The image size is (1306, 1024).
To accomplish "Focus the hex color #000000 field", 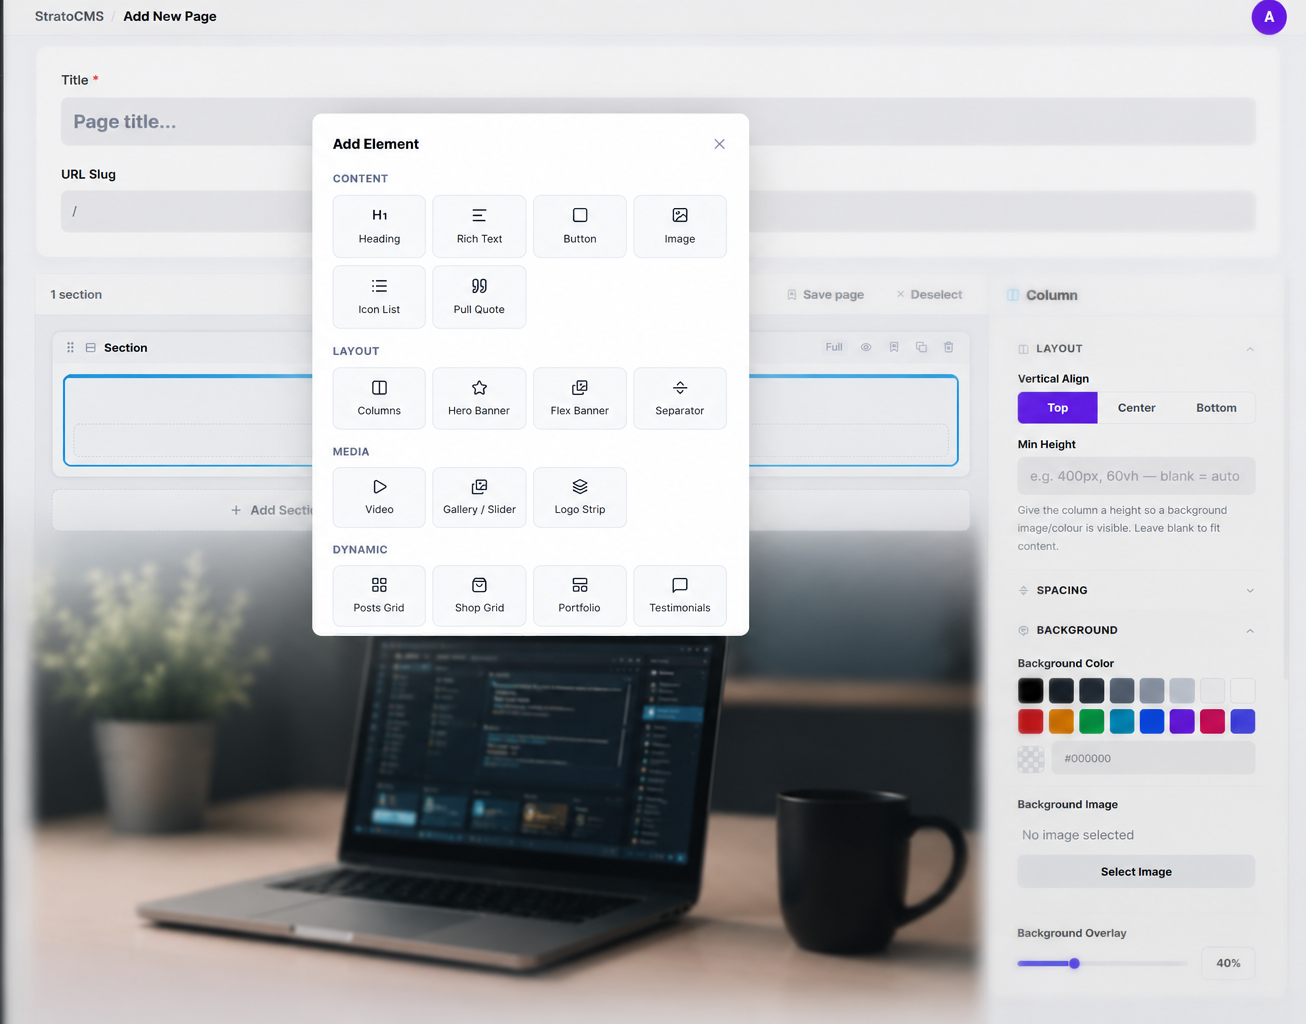I will point(1153,758).
